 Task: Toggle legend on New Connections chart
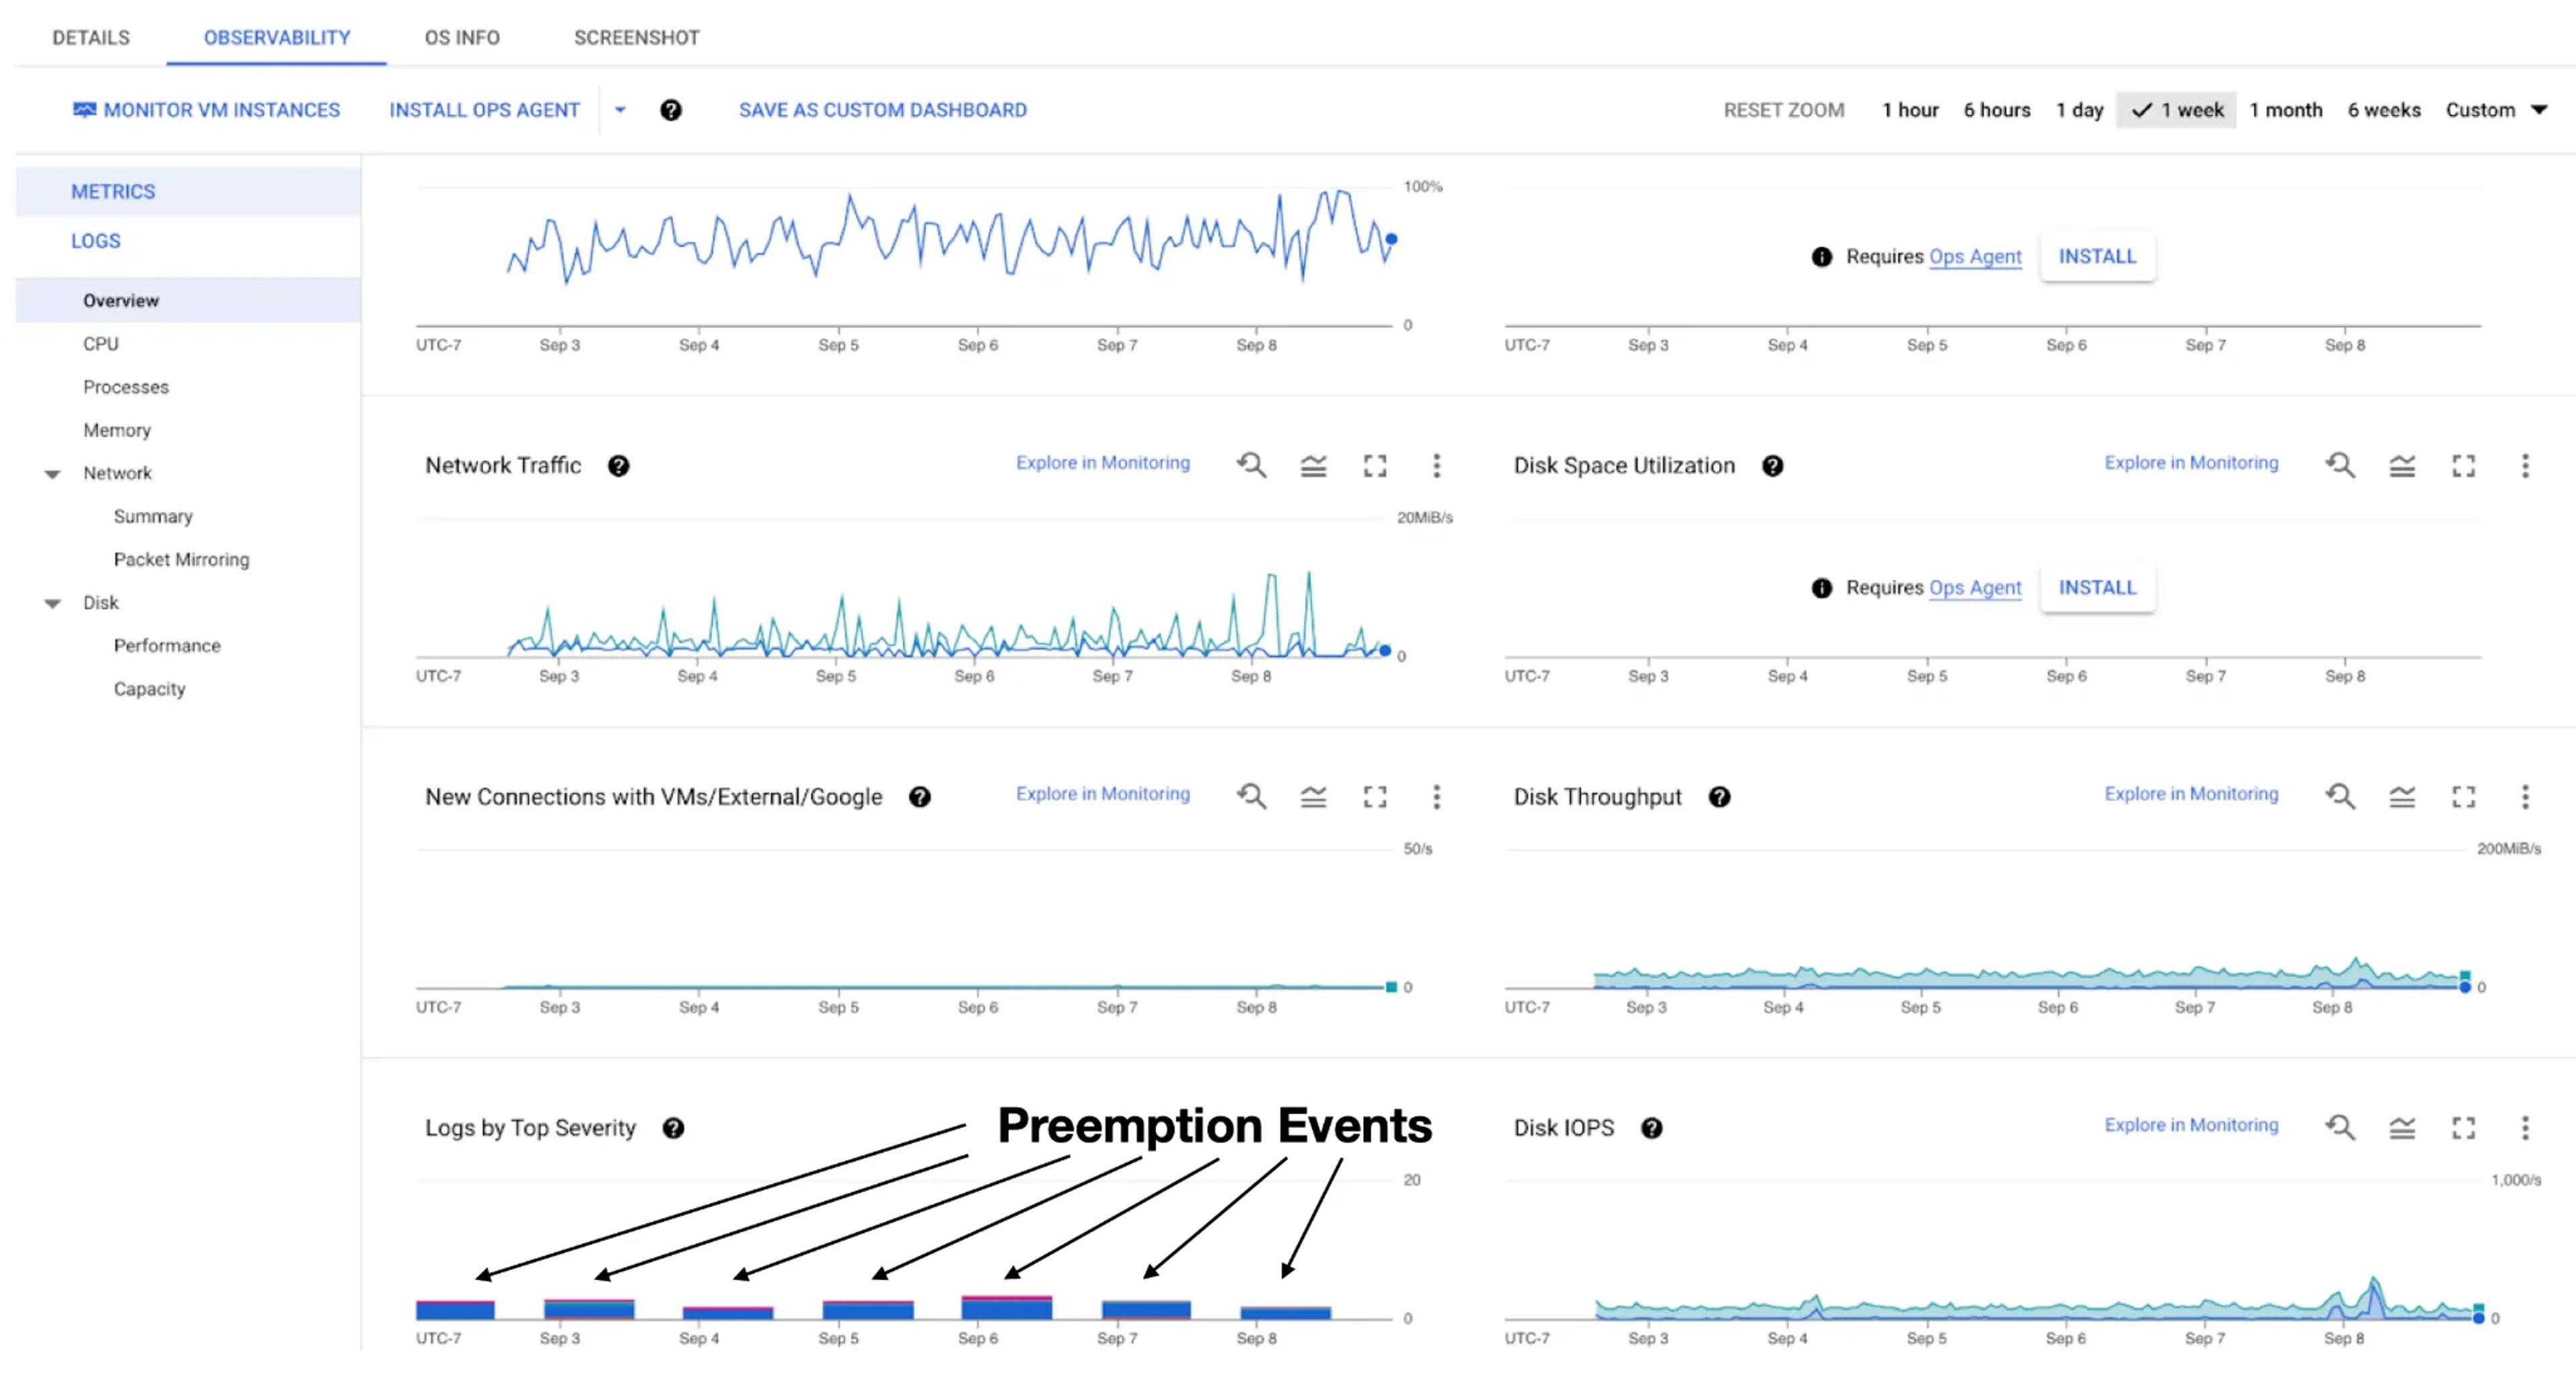tap(1313, 796)
